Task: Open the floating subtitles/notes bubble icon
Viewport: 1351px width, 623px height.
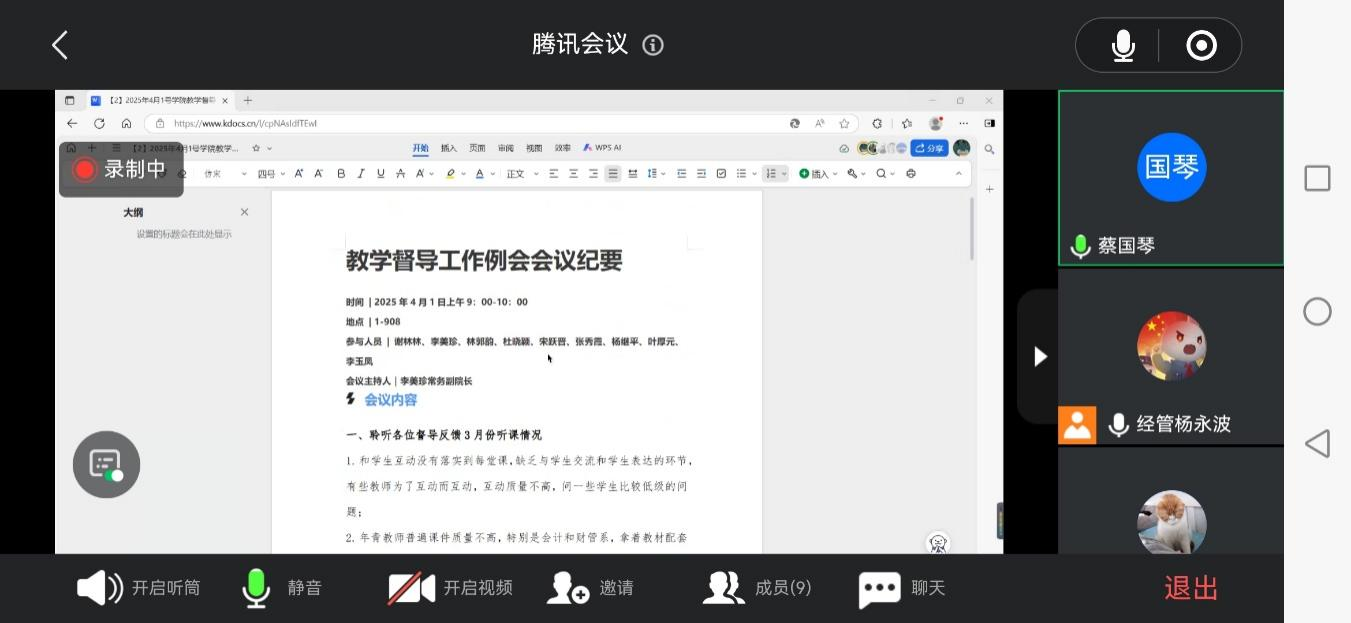Action: pyautogui.click(x=106, y=465)
